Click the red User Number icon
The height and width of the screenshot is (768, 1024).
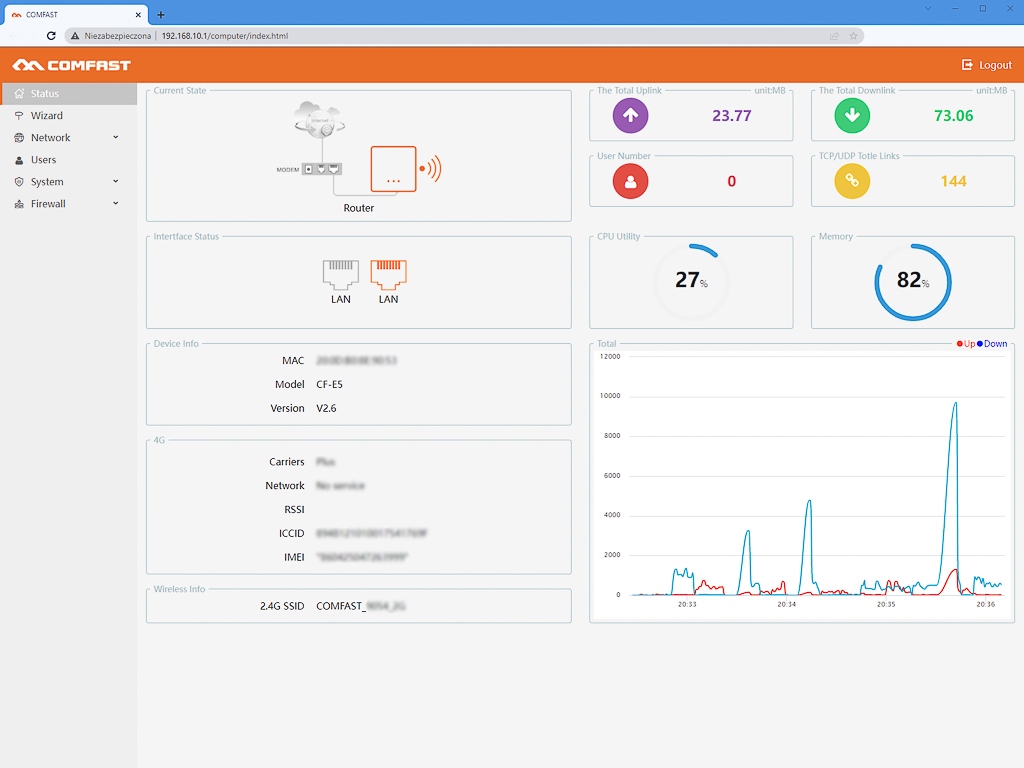pyautogui.click(x=630, y=181)
